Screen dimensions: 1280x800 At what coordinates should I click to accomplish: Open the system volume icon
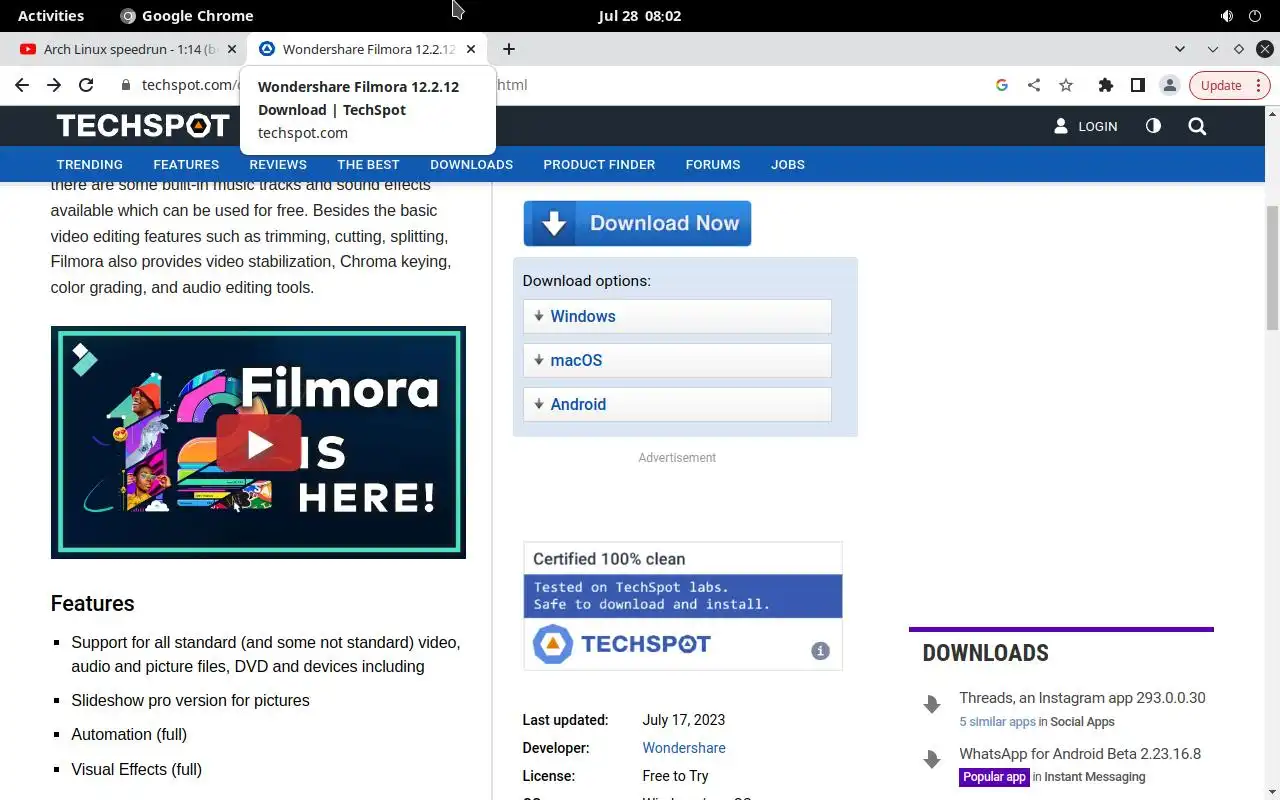click(x=1227, y=16)
